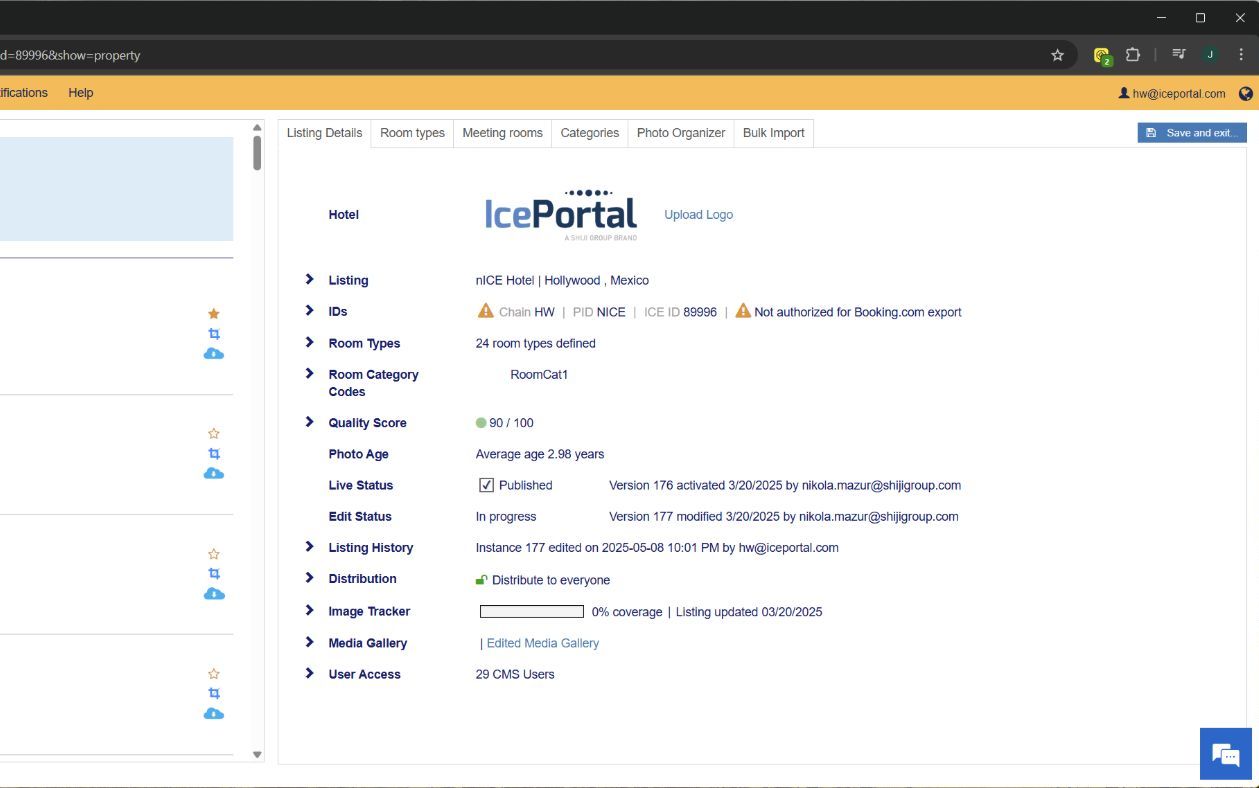Open the Edited Media Gallery link
This screenshot has width=1259, height=788.
[x=543, y=643]
